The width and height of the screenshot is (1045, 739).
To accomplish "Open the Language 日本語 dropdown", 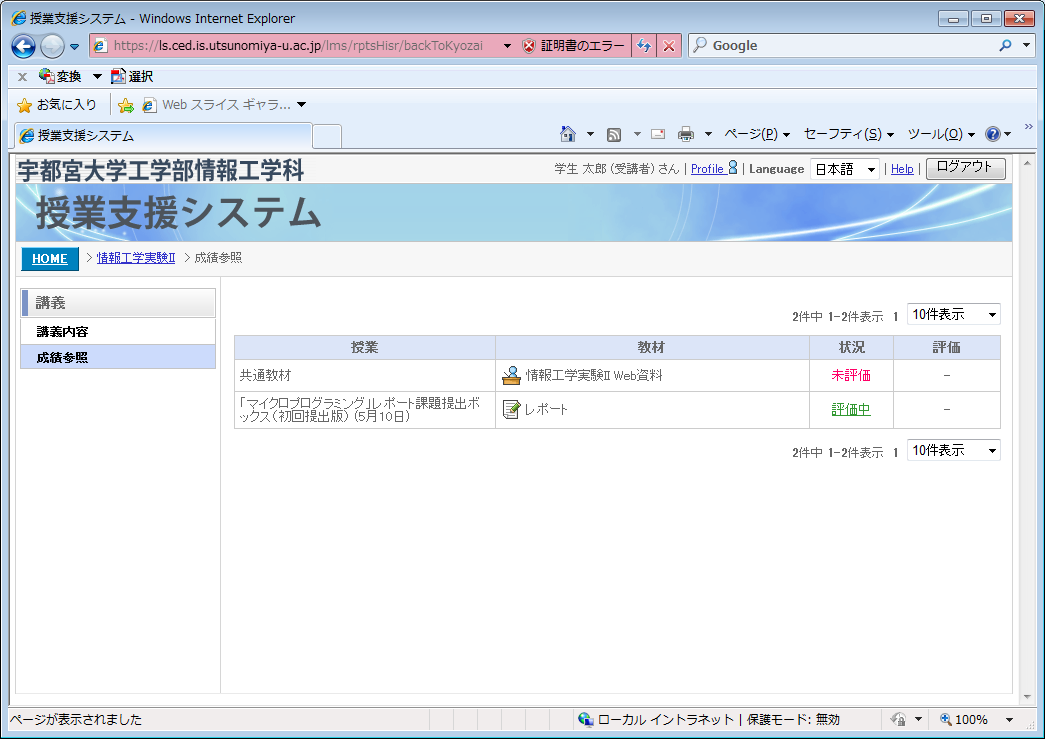I will (x=844, y=169).
